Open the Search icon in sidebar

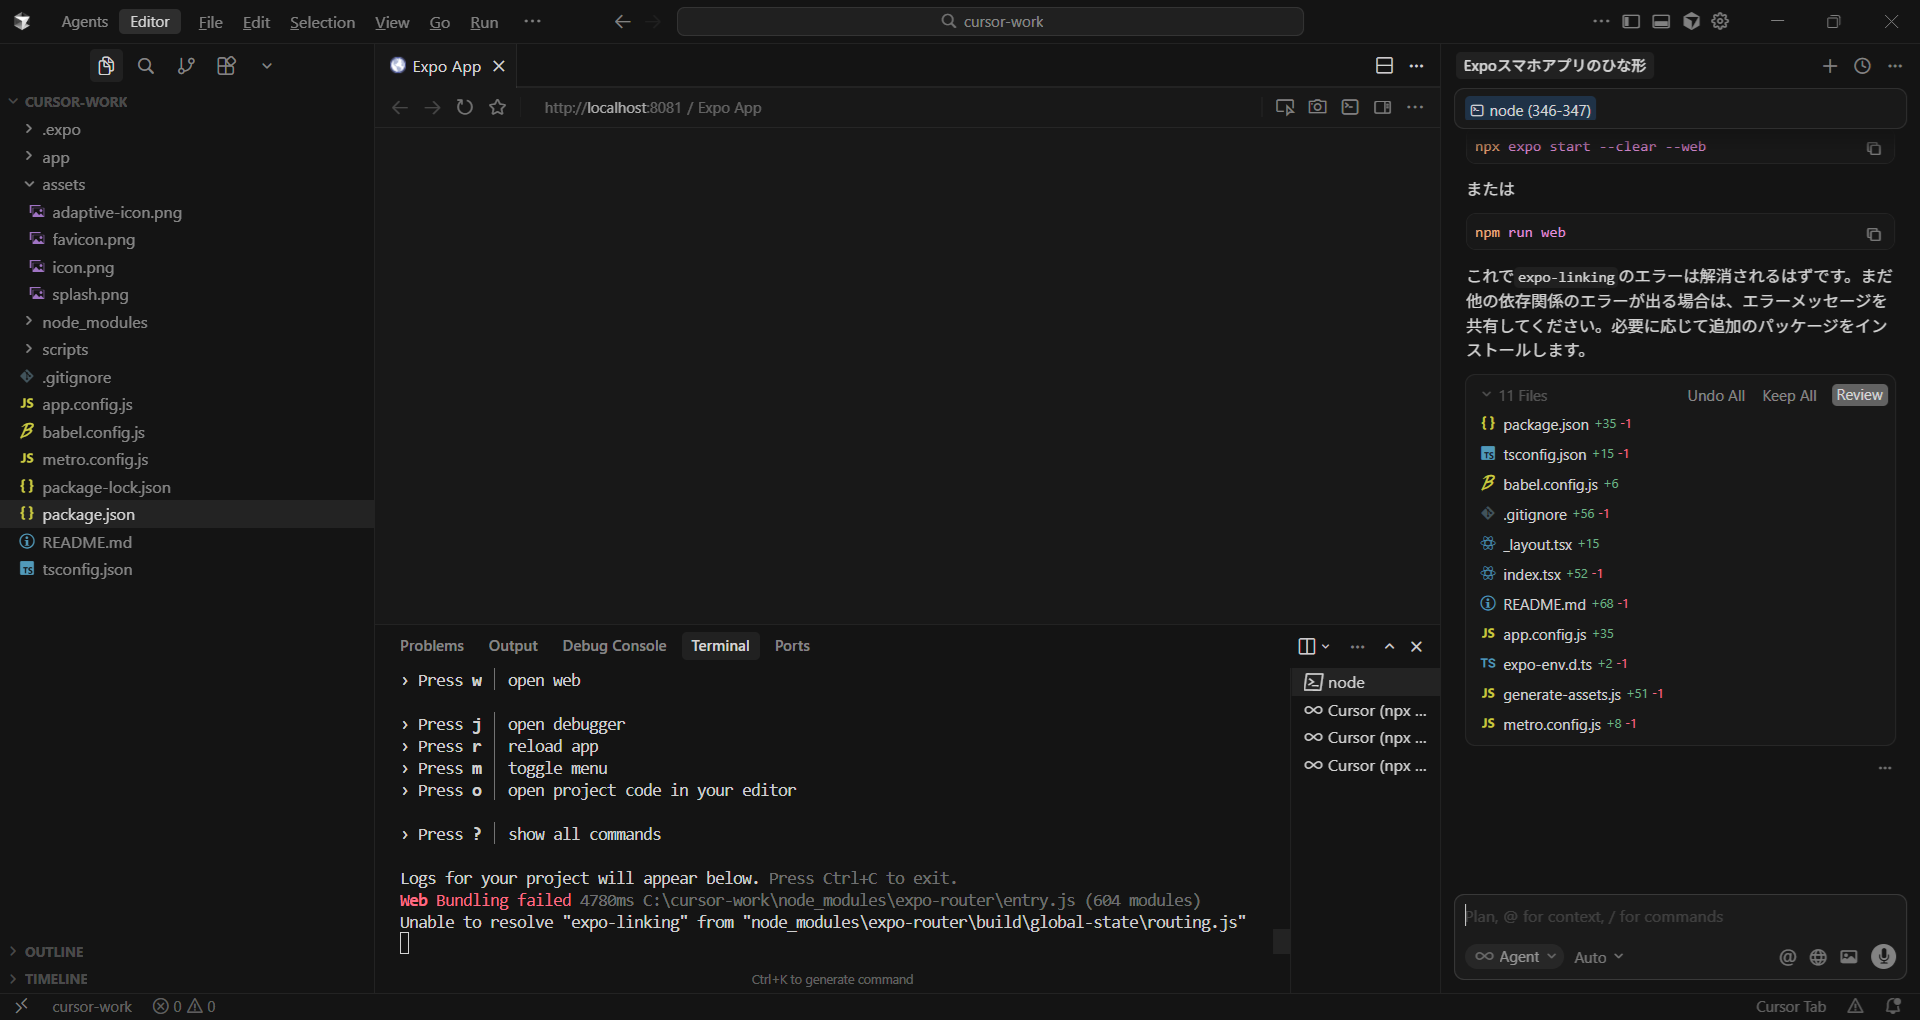(146, 66)
